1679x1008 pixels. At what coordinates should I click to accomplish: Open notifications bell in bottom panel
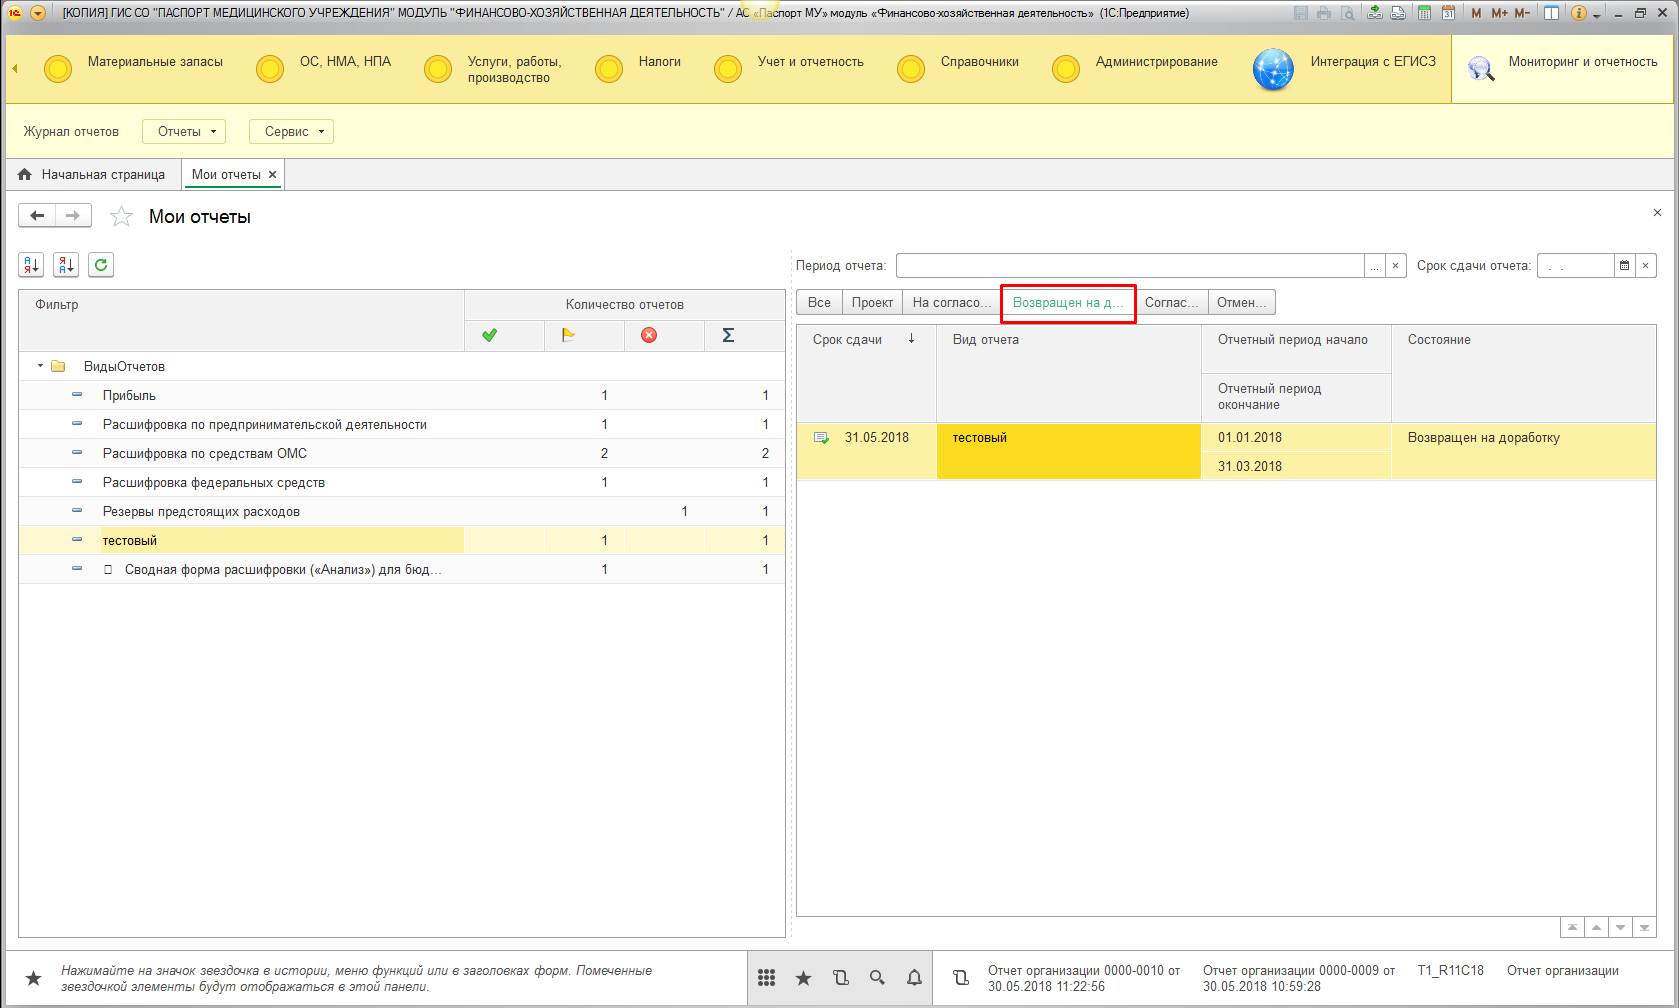point(914,978)
